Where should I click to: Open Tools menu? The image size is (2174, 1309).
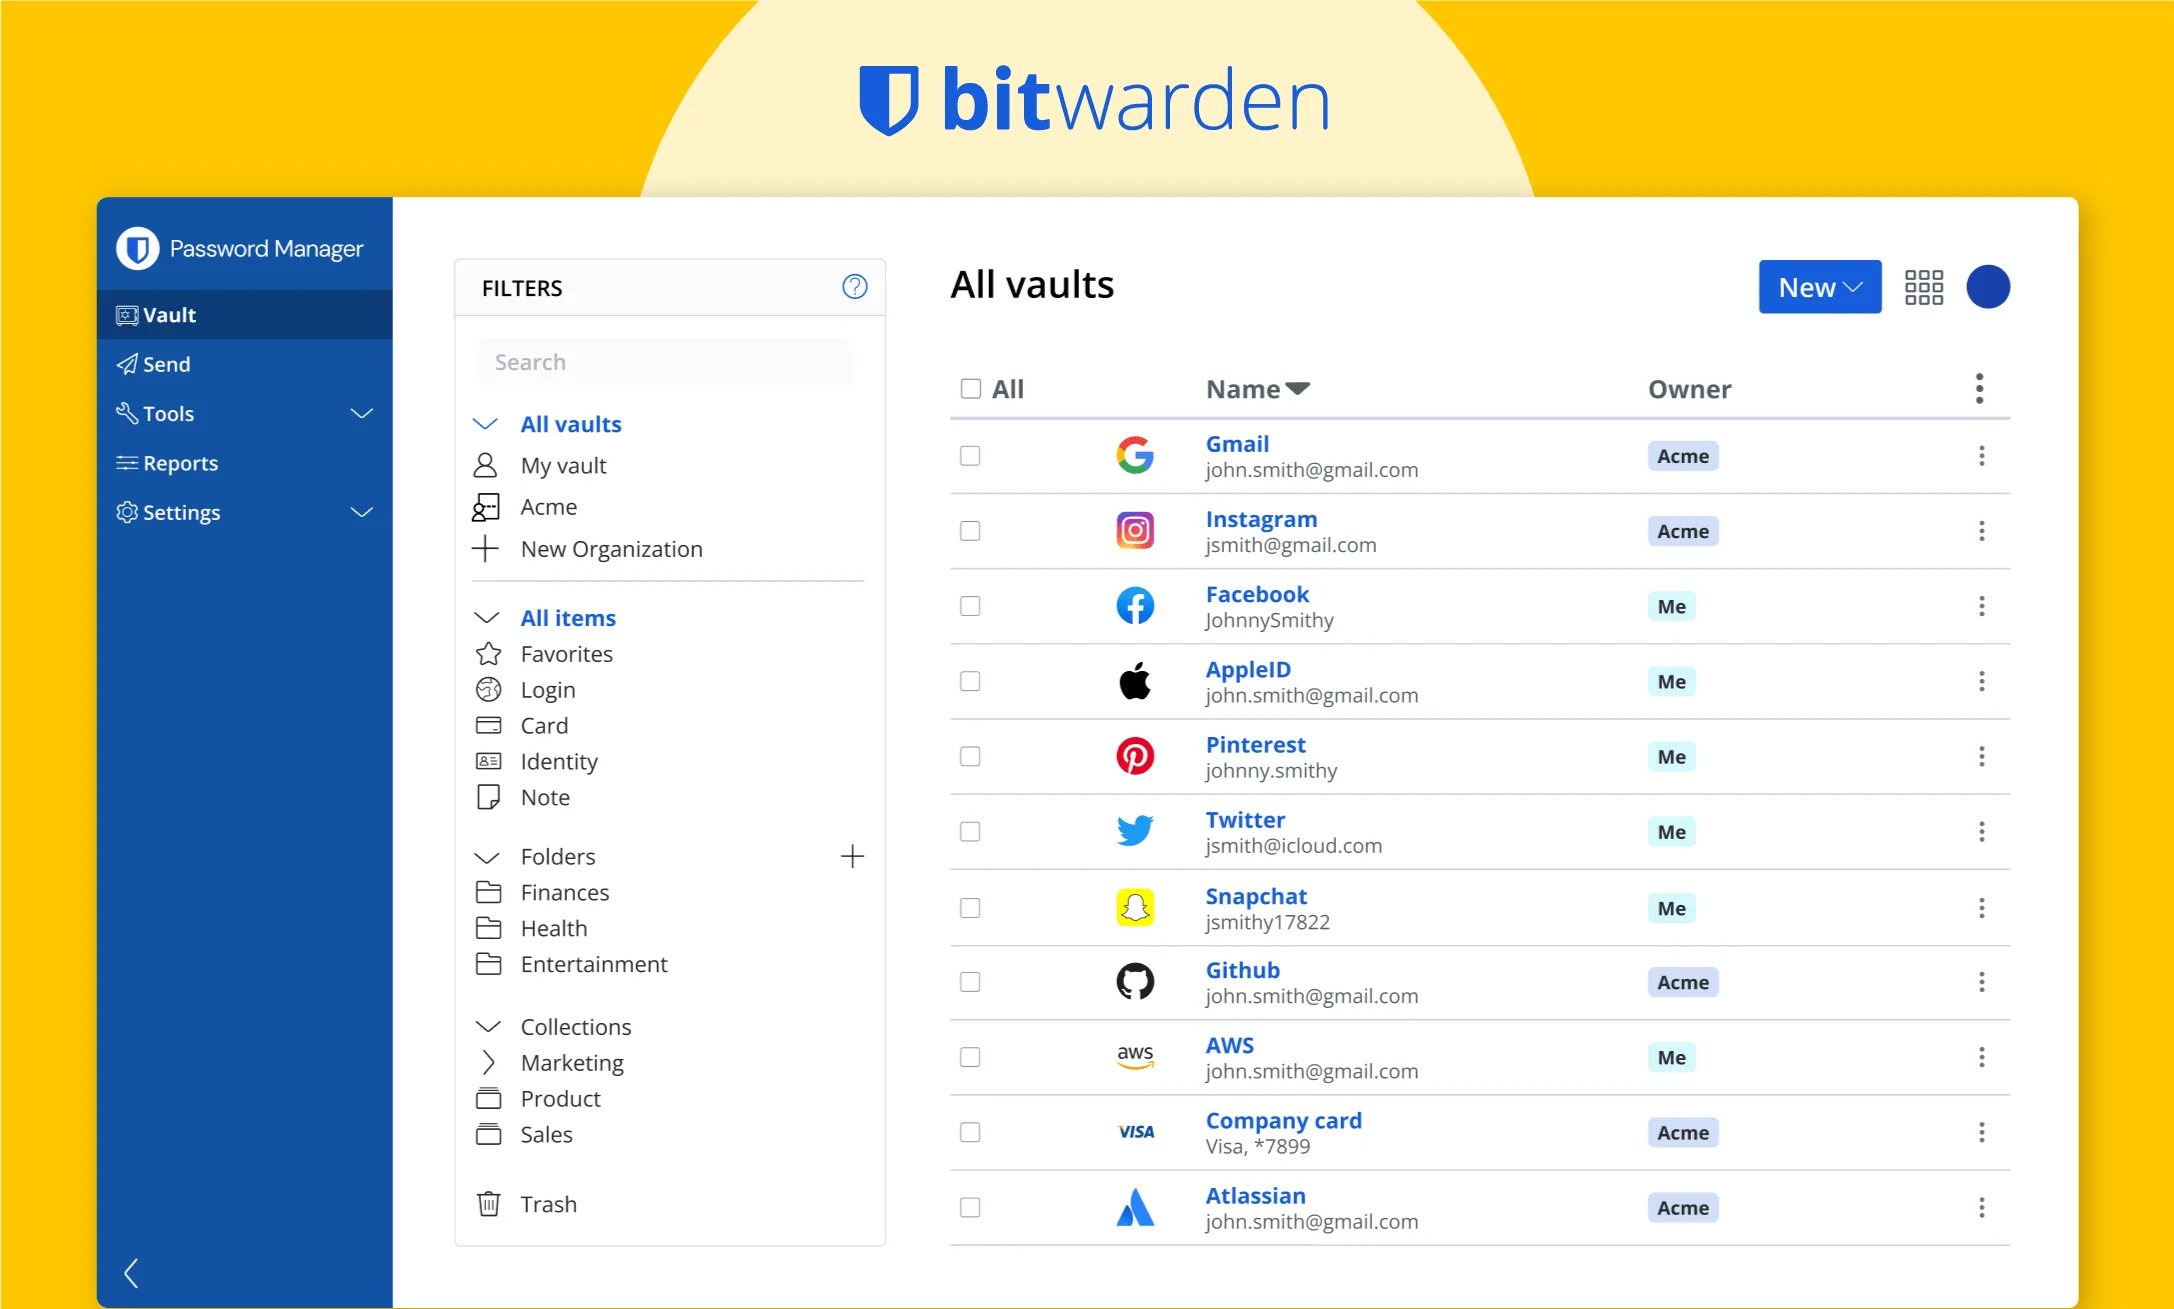pyautogui.click(x=241, y=413)
